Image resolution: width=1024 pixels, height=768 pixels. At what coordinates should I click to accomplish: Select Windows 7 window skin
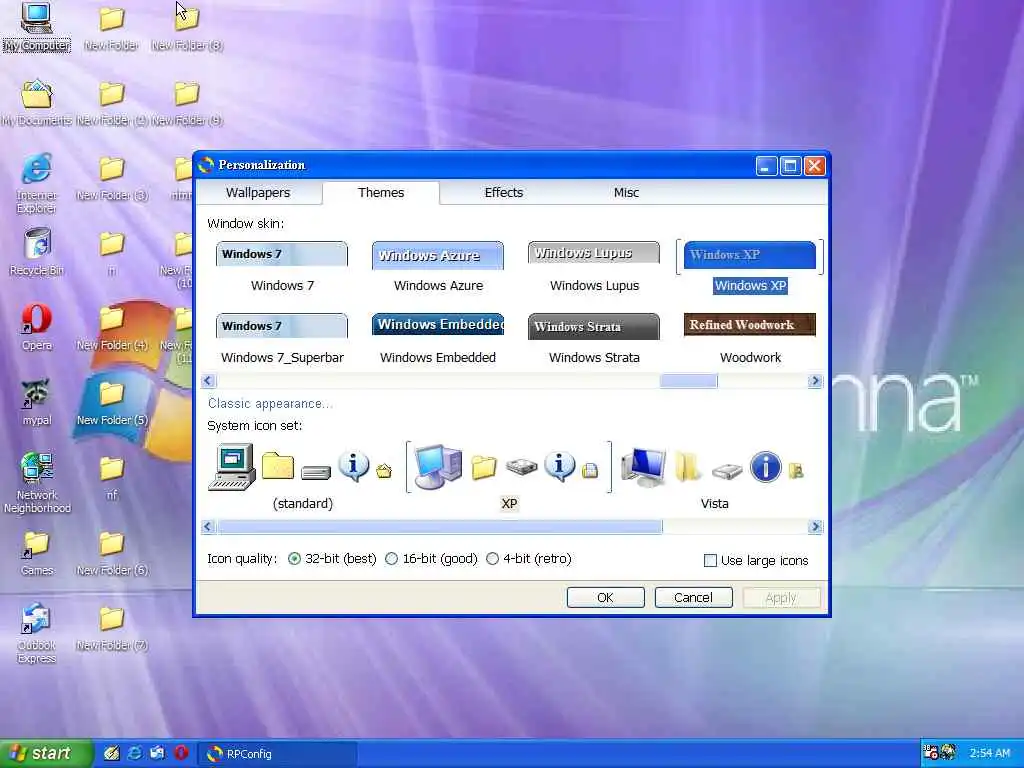tap(282, 268)
